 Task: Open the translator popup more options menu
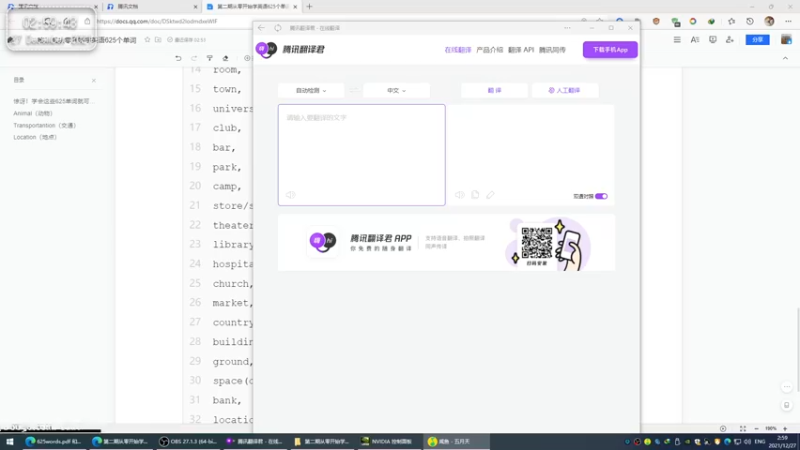pos(567,28)
